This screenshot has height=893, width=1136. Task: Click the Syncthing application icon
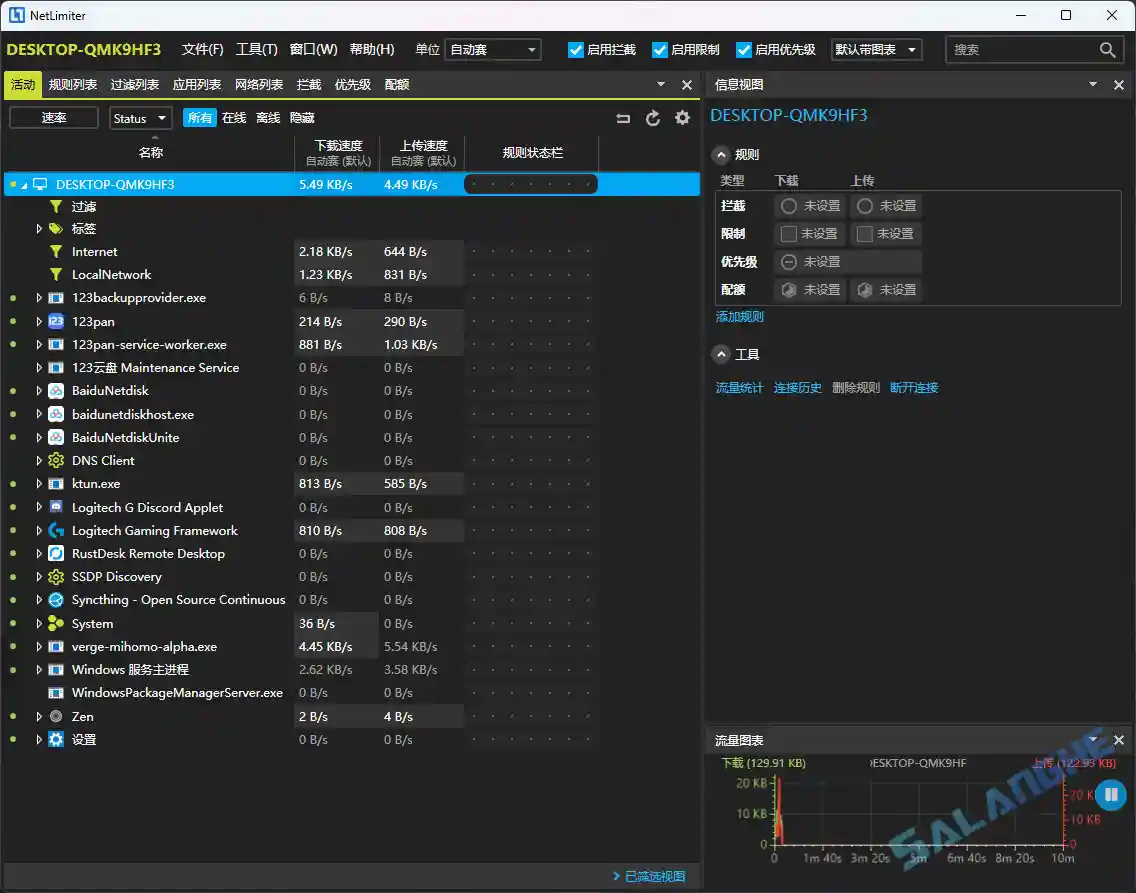[x=55, y=600]
